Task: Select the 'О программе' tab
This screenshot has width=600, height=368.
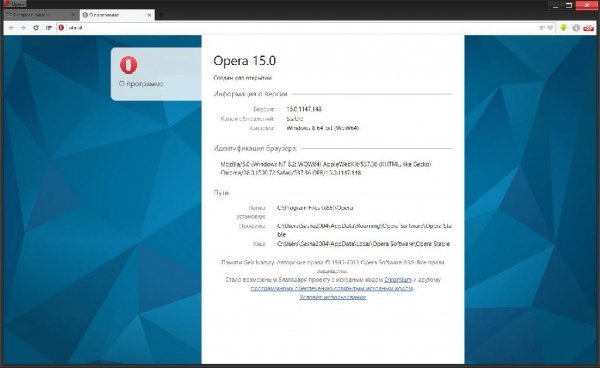Action: tap(117, 15)
